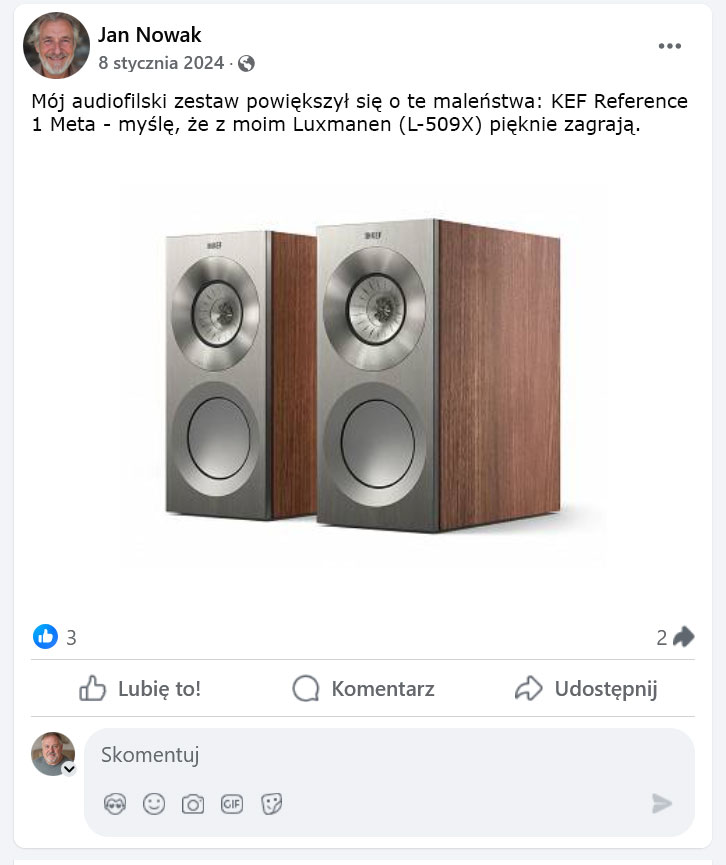
Task: View who reacted via the 3 count
Action: tap(71, 638)
